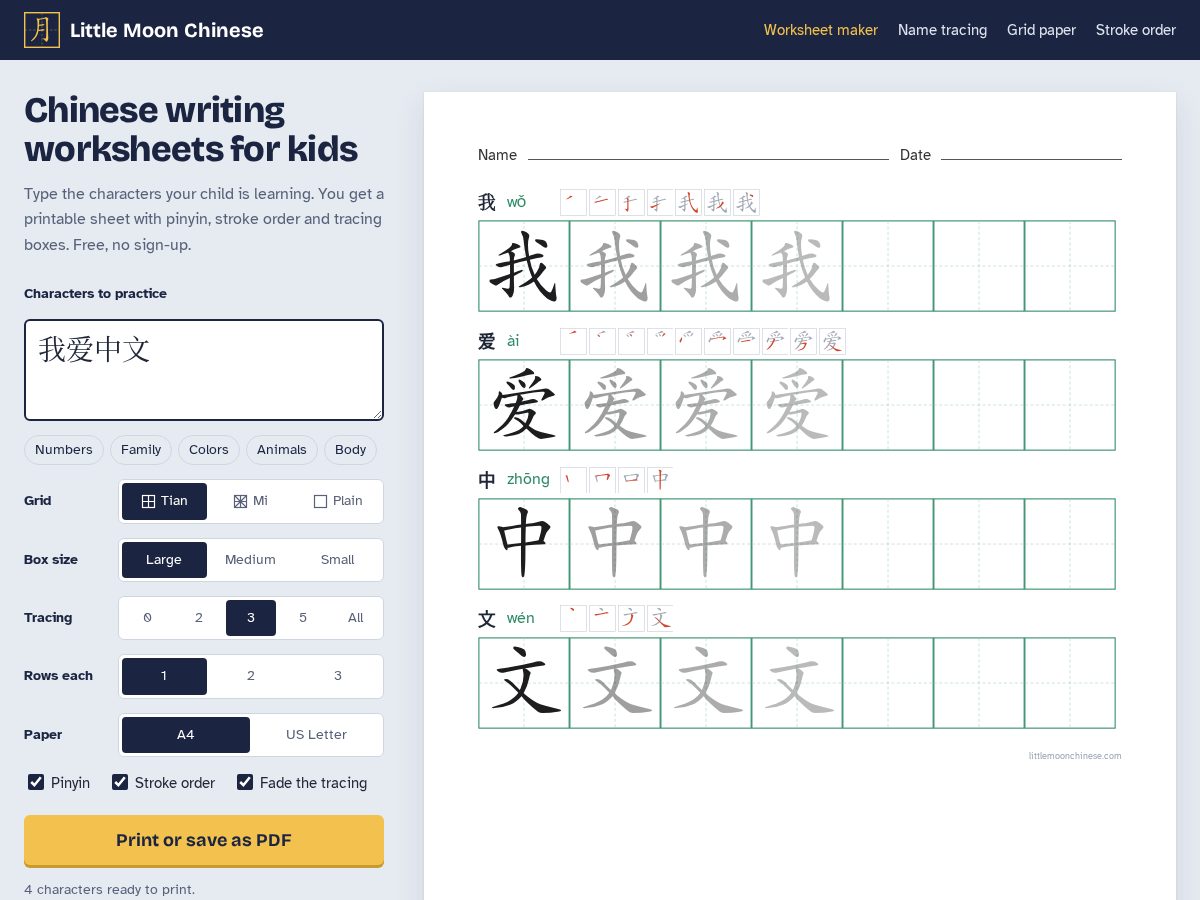This screenshot has width=1200, height=900.
Task: Click the first stroke step of 中
Action: coord(573,481)
